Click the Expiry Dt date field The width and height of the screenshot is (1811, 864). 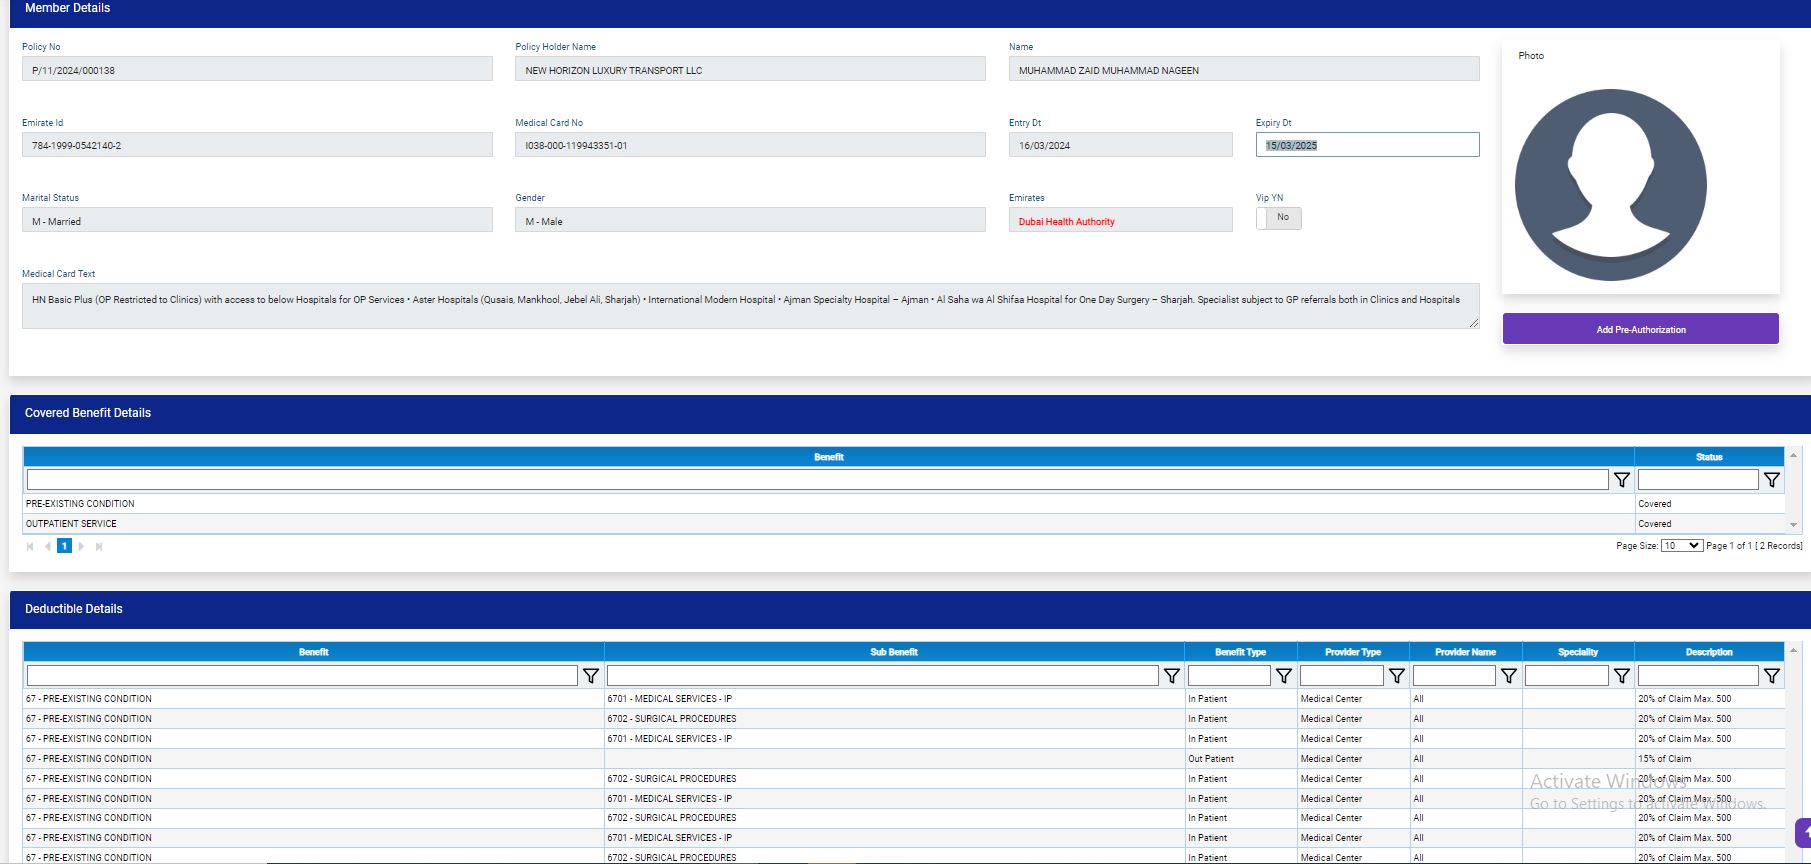pos(1366,145)
